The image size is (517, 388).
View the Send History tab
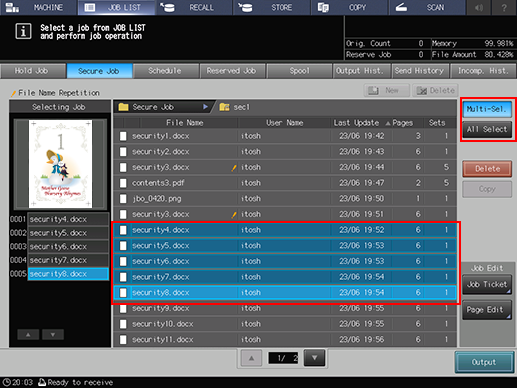tap(420, 71)
